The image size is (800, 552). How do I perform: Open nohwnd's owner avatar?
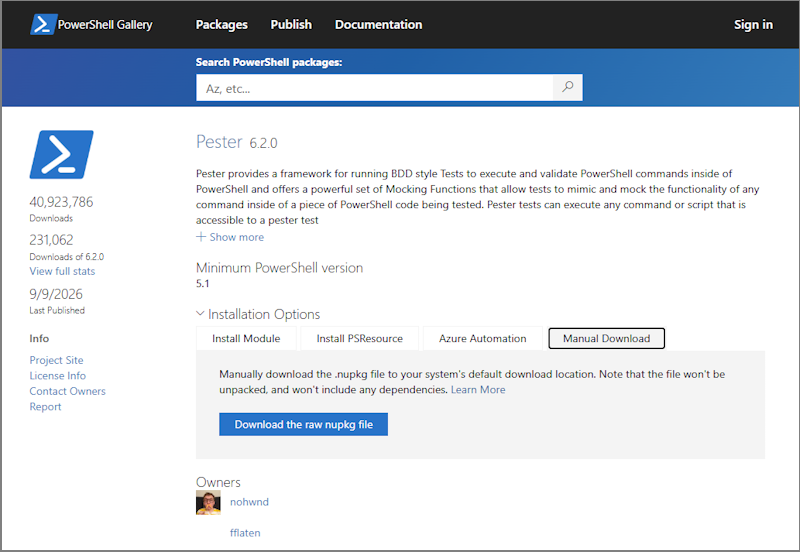(x=208, y=503)
